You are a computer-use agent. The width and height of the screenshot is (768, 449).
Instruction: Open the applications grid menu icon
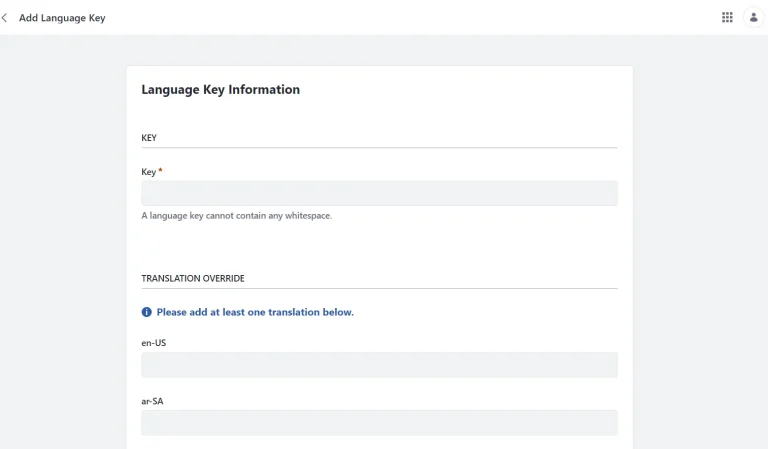click(x=727, y=18)
